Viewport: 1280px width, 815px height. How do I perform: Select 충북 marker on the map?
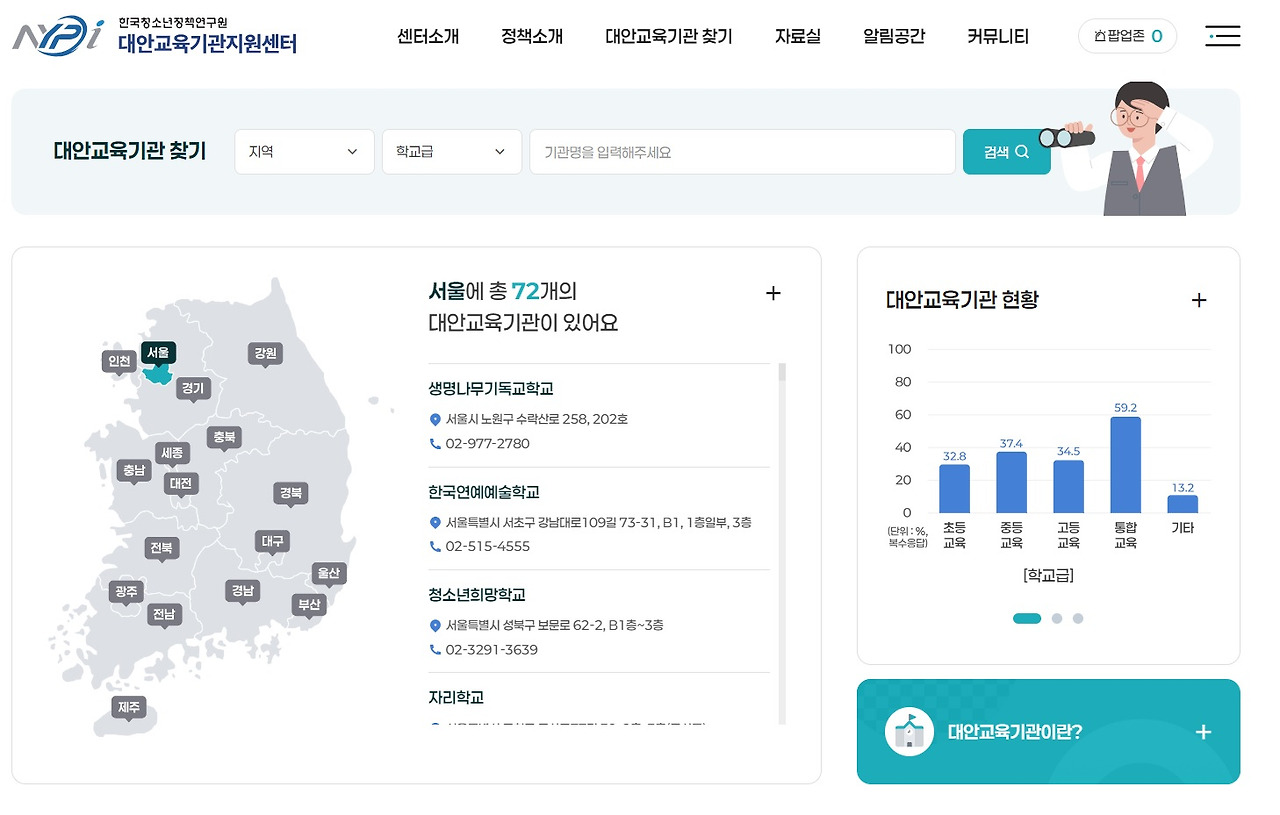224,438
